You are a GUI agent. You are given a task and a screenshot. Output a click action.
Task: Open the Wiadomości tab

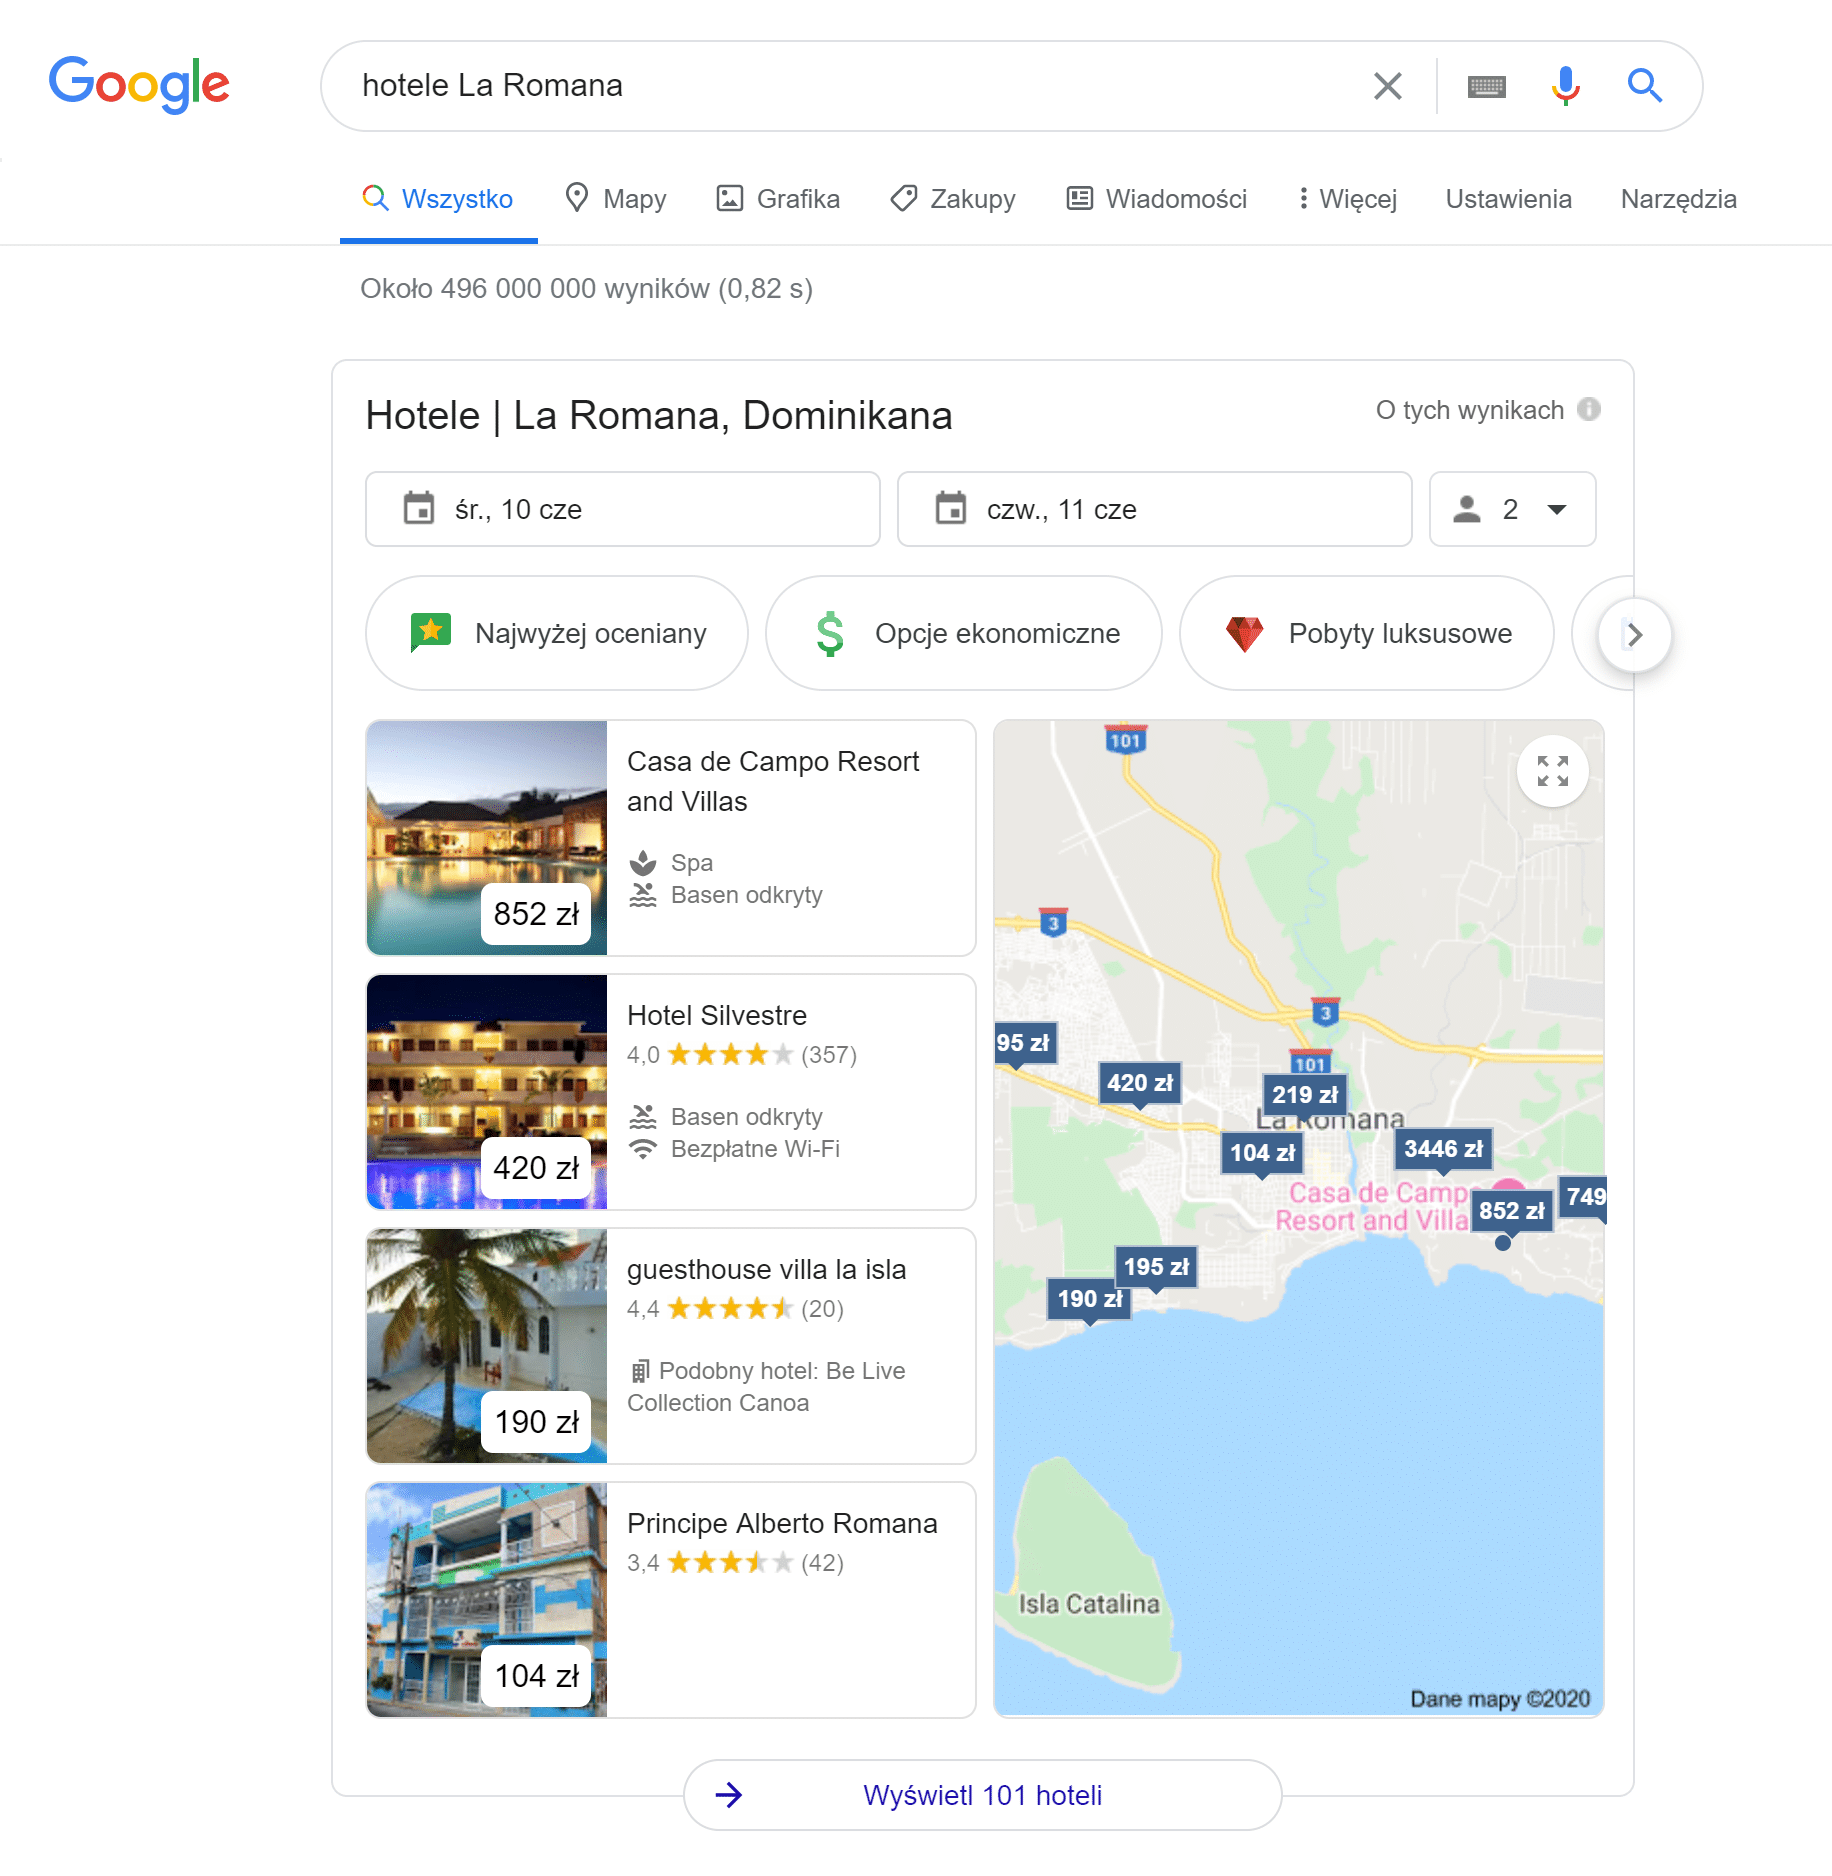(x=1157, y=199)
